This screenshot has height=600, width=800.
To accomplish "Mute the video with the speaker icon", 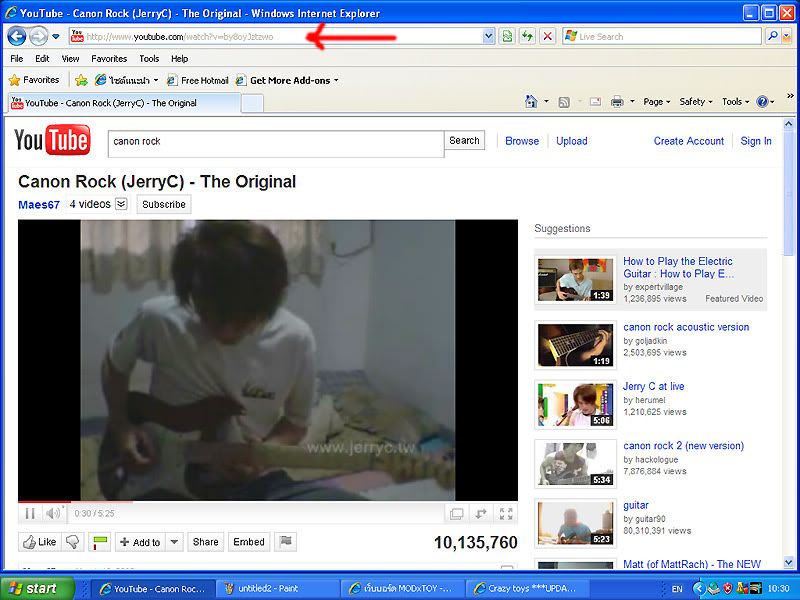I will (x=53, y=513).
